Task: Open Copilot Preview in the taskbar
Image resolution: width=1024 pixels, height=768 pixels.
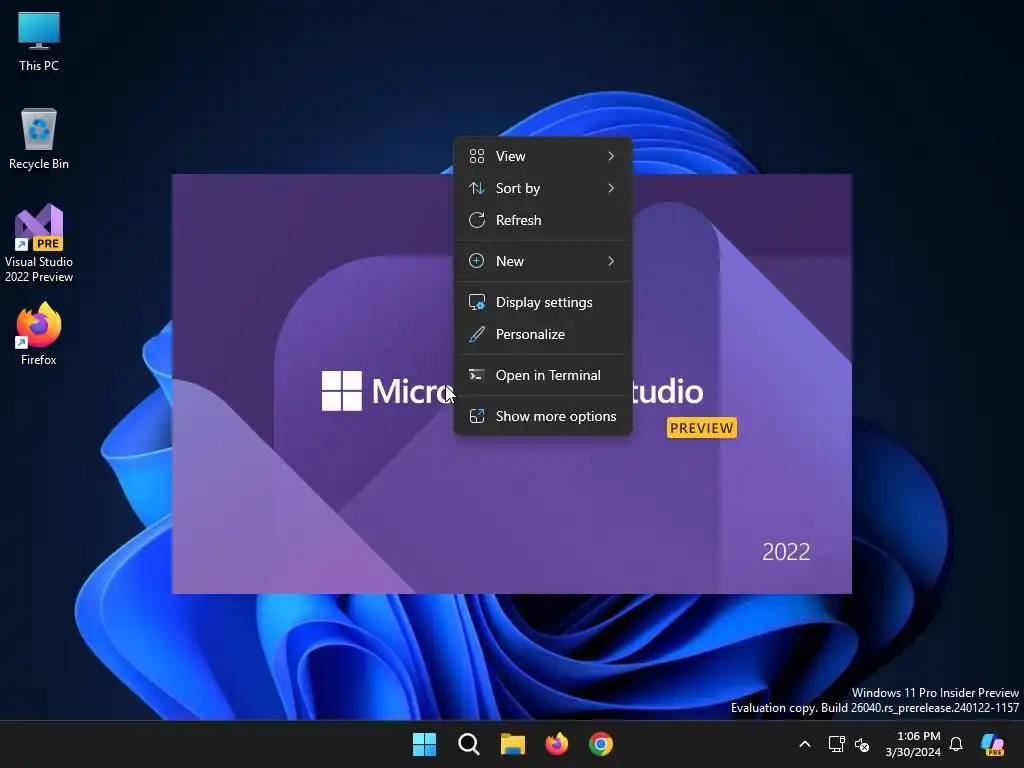Action: coord(993,744)
